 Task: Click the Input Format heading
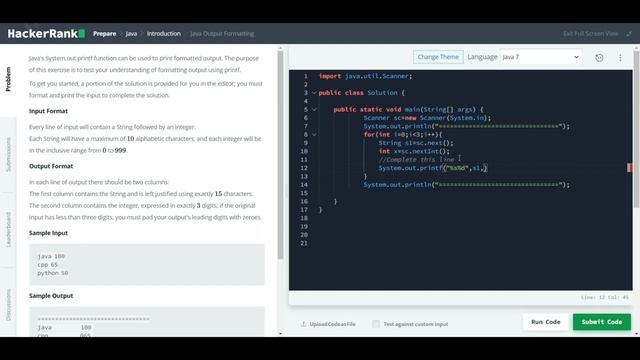point(48,111)
